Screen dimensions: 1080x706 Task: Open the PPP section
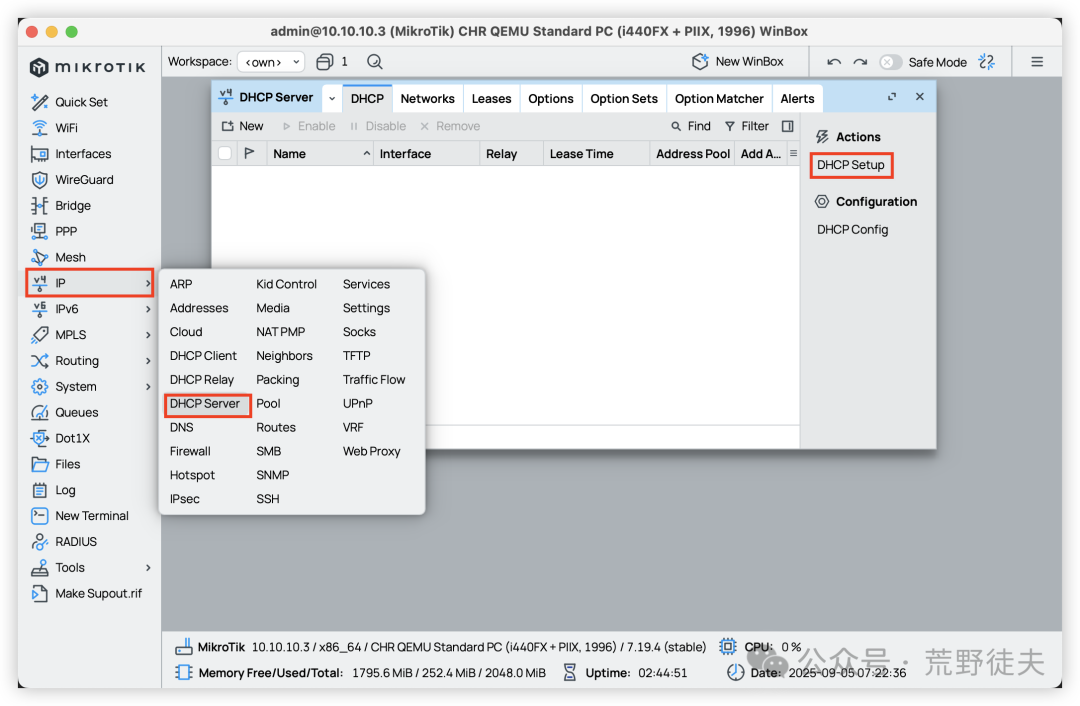(x=54, y=231)
